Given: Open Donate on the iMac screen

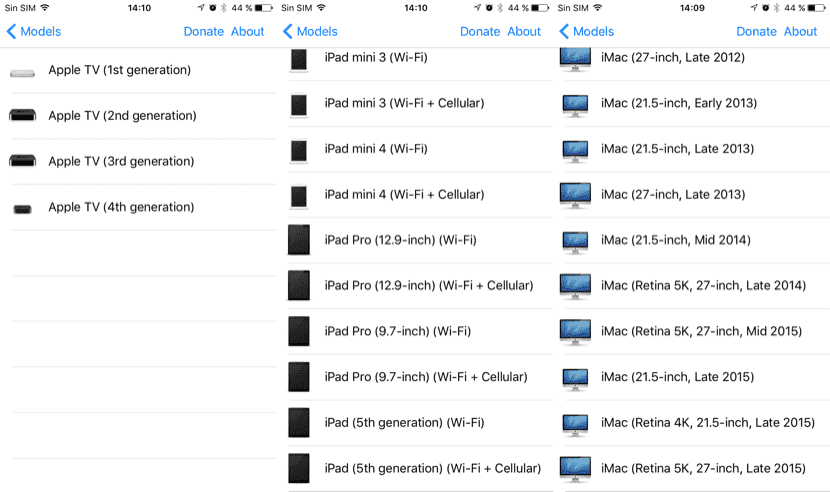Looking at the screenshot, I should [756, 32].
